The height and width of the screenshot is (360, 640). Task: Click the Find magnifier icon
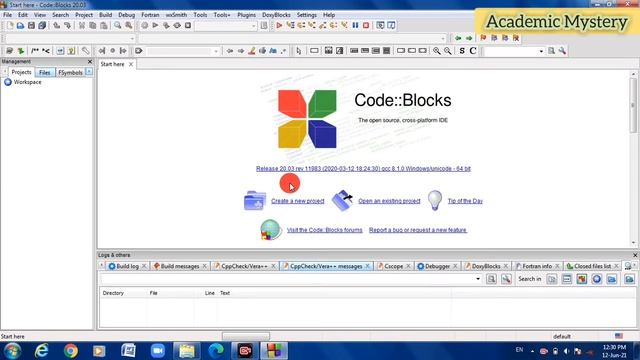tap(118, 25)
